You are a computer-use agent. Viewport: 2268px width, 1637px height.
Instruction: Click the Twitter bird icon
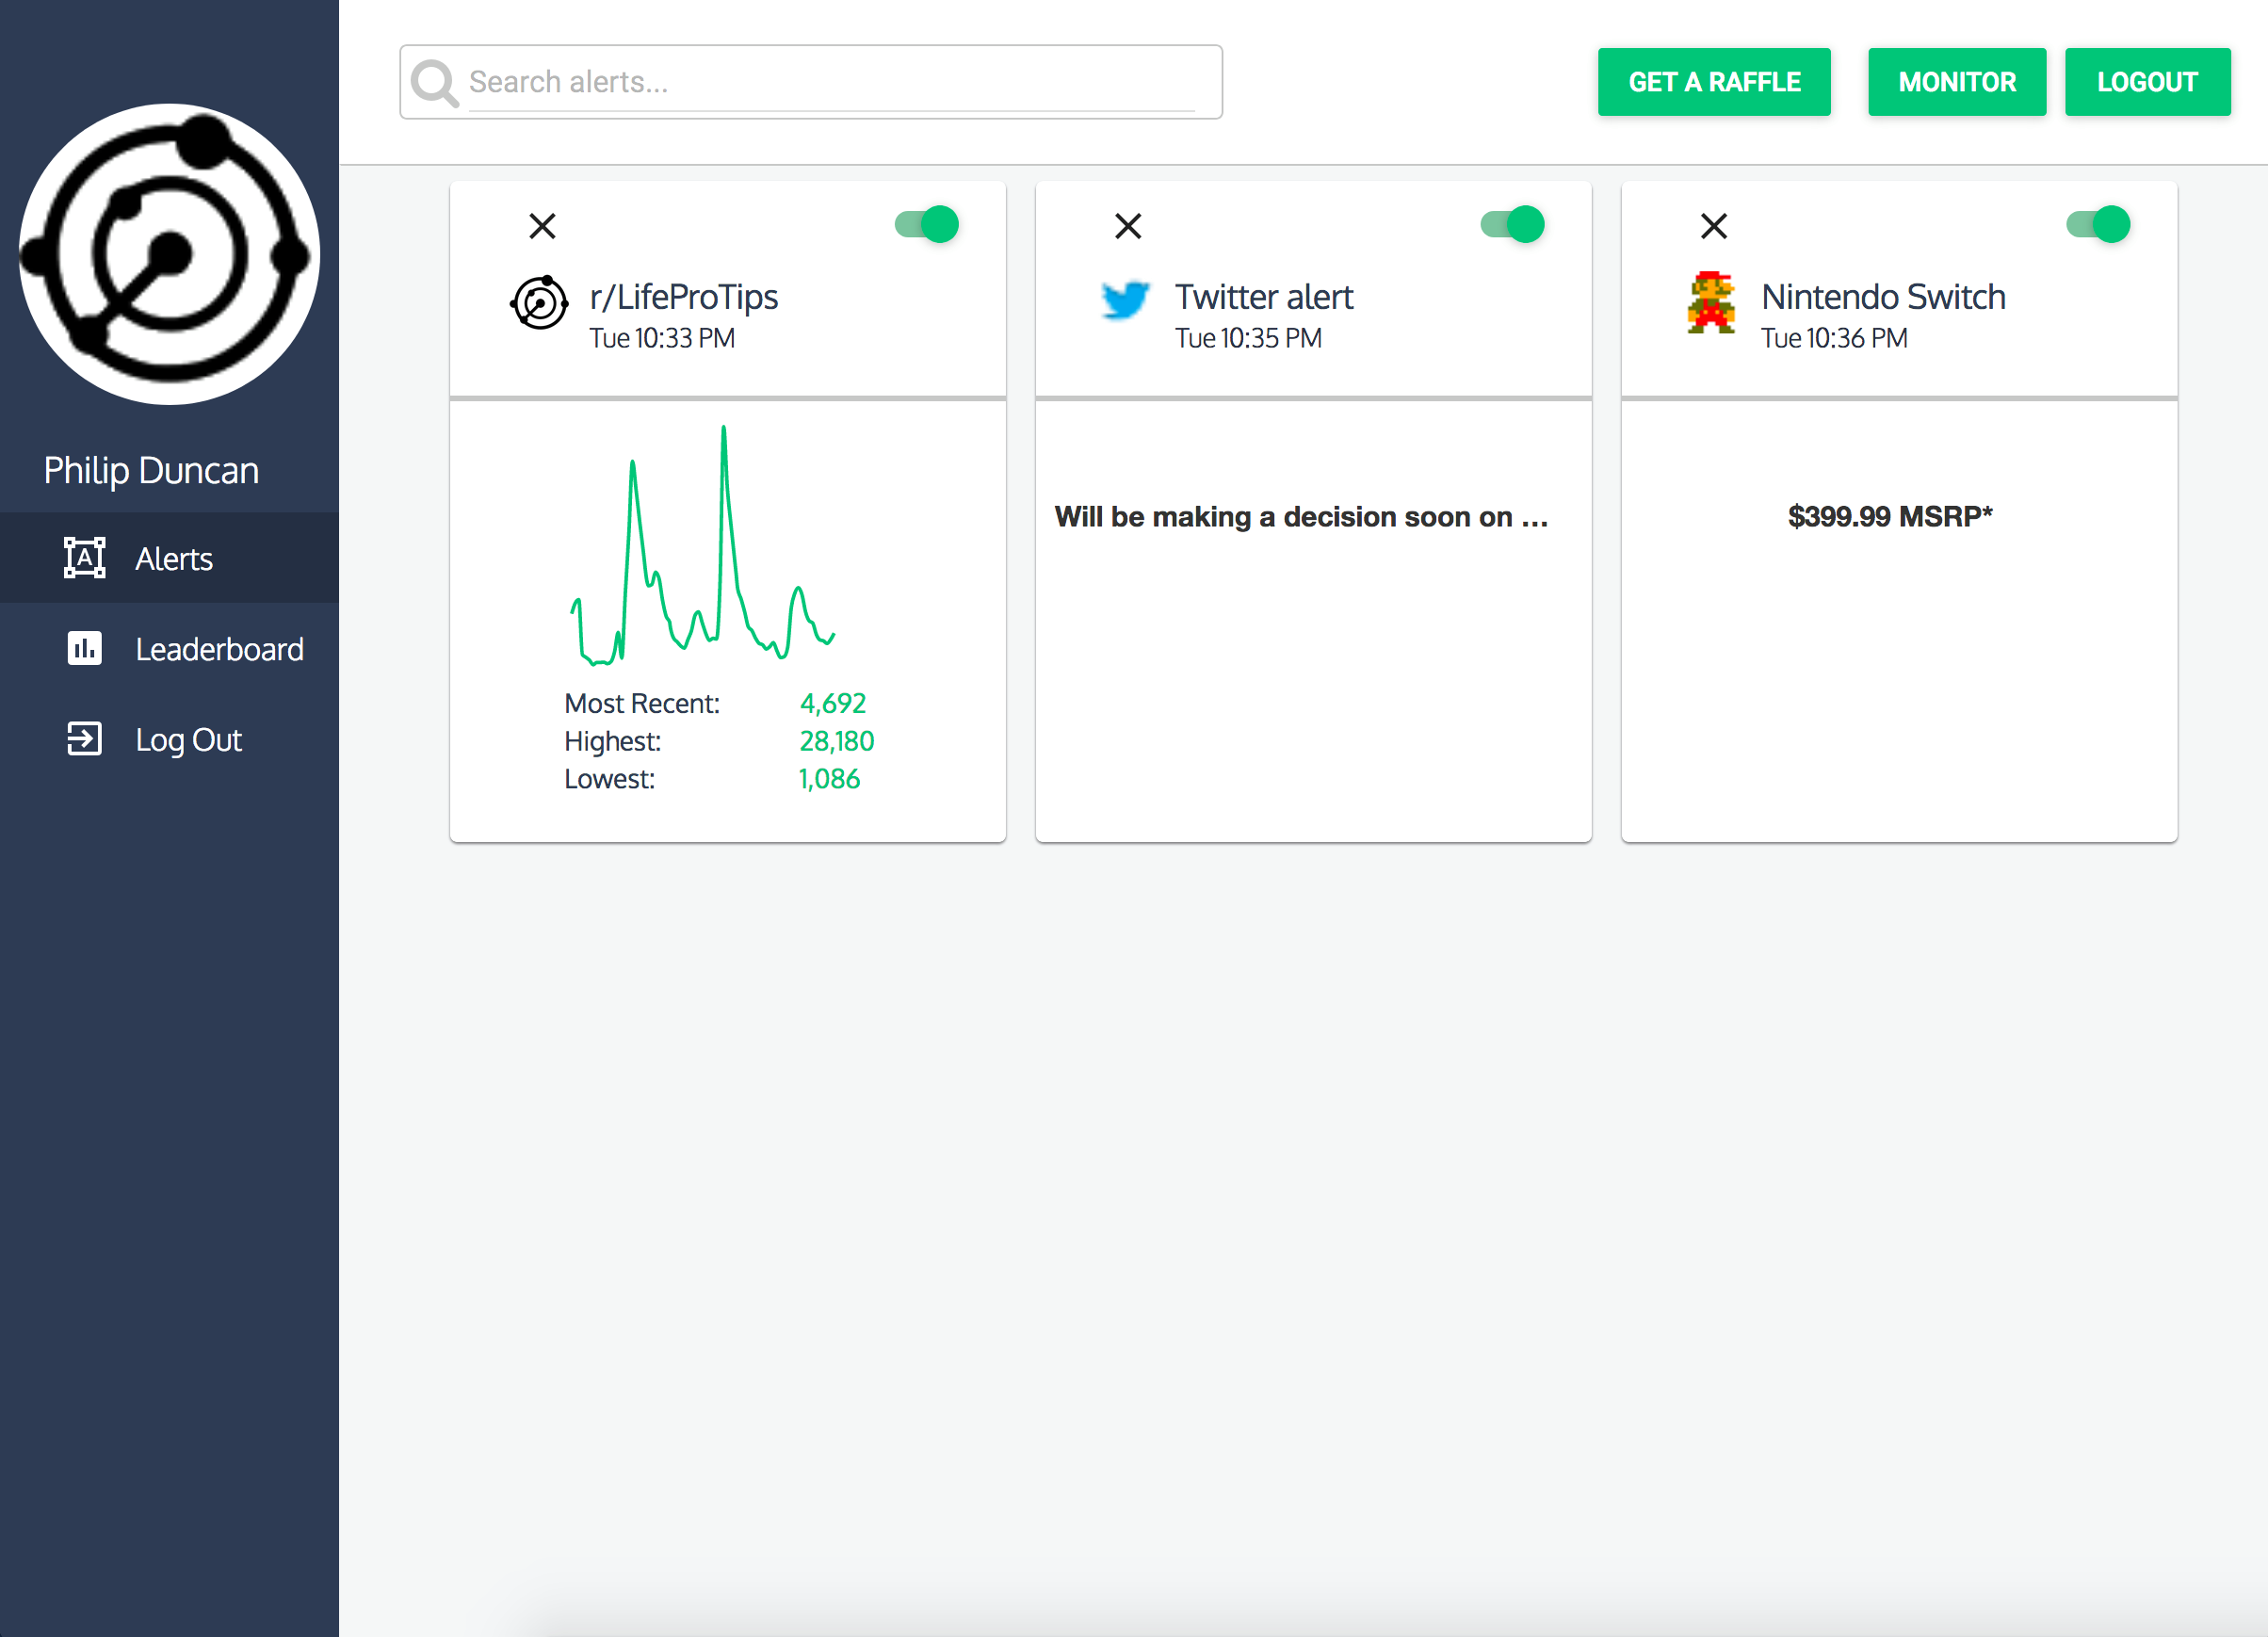coord(1125,300)
